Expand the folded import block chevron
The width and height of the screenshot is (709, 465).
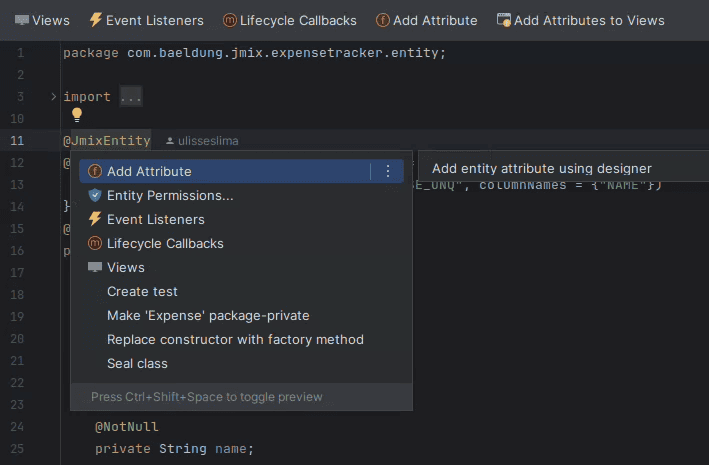pyautogui.click(x=53, y=97)
